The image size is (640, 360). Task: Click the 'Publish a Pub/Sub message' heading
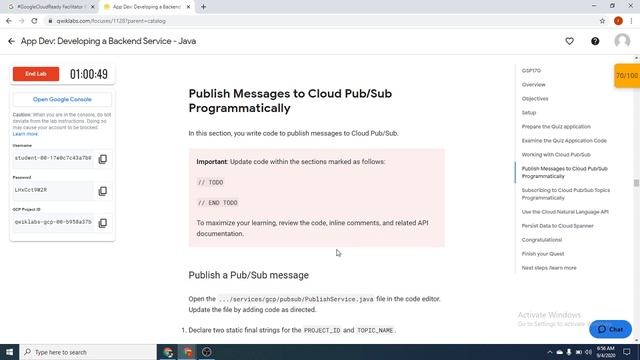(x=249, y=275)
